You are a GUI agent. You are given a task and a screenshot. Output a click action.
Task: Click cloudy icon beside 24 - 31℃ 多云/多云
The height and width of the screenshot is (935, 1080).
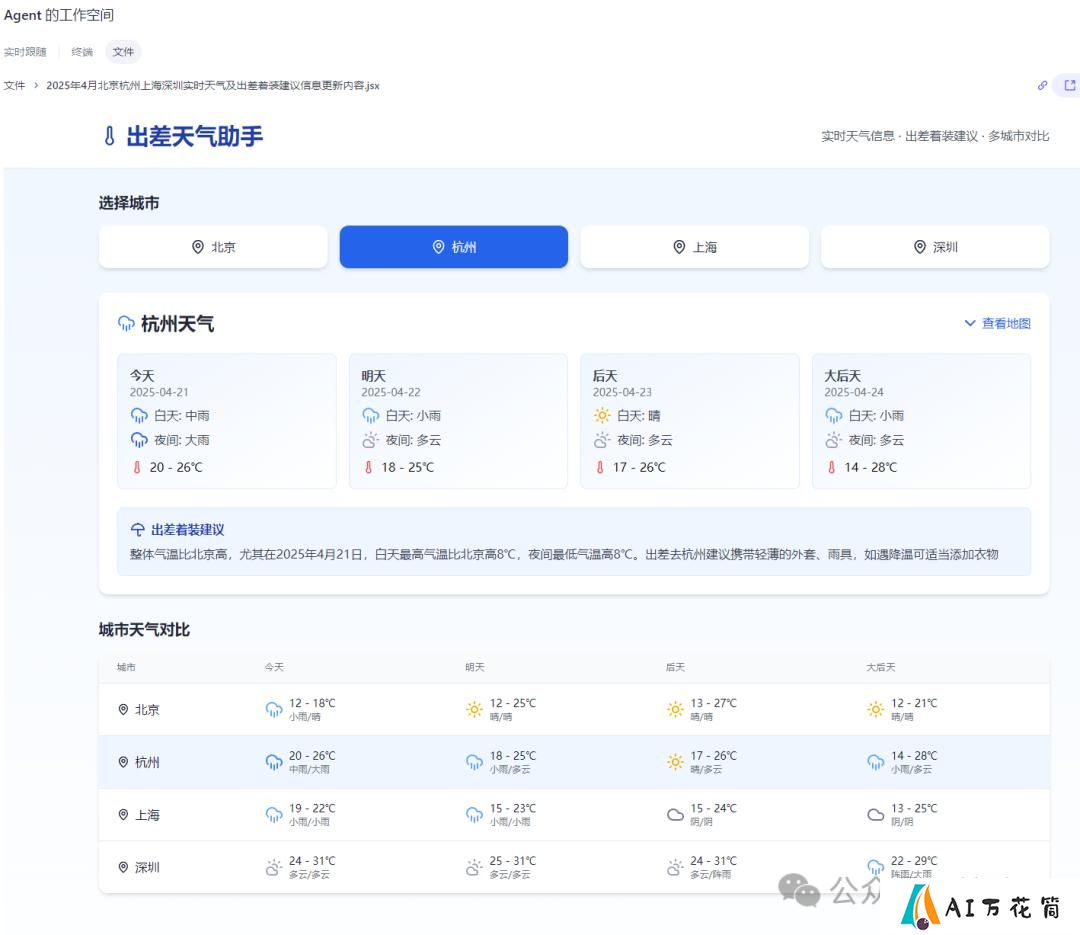(274, 867)
